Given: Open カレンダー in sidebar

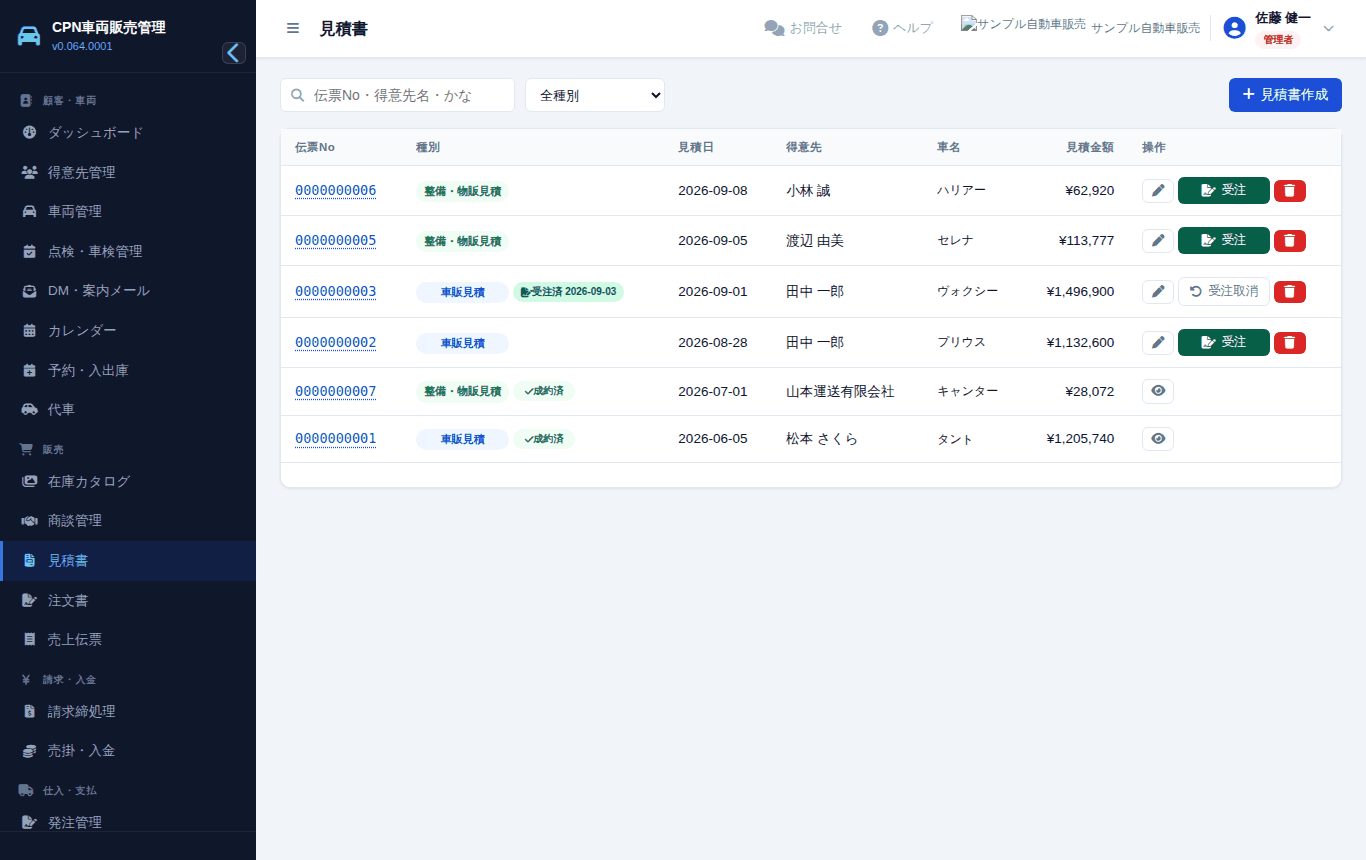Looking at the screenshot, I should tap(128, 331).
